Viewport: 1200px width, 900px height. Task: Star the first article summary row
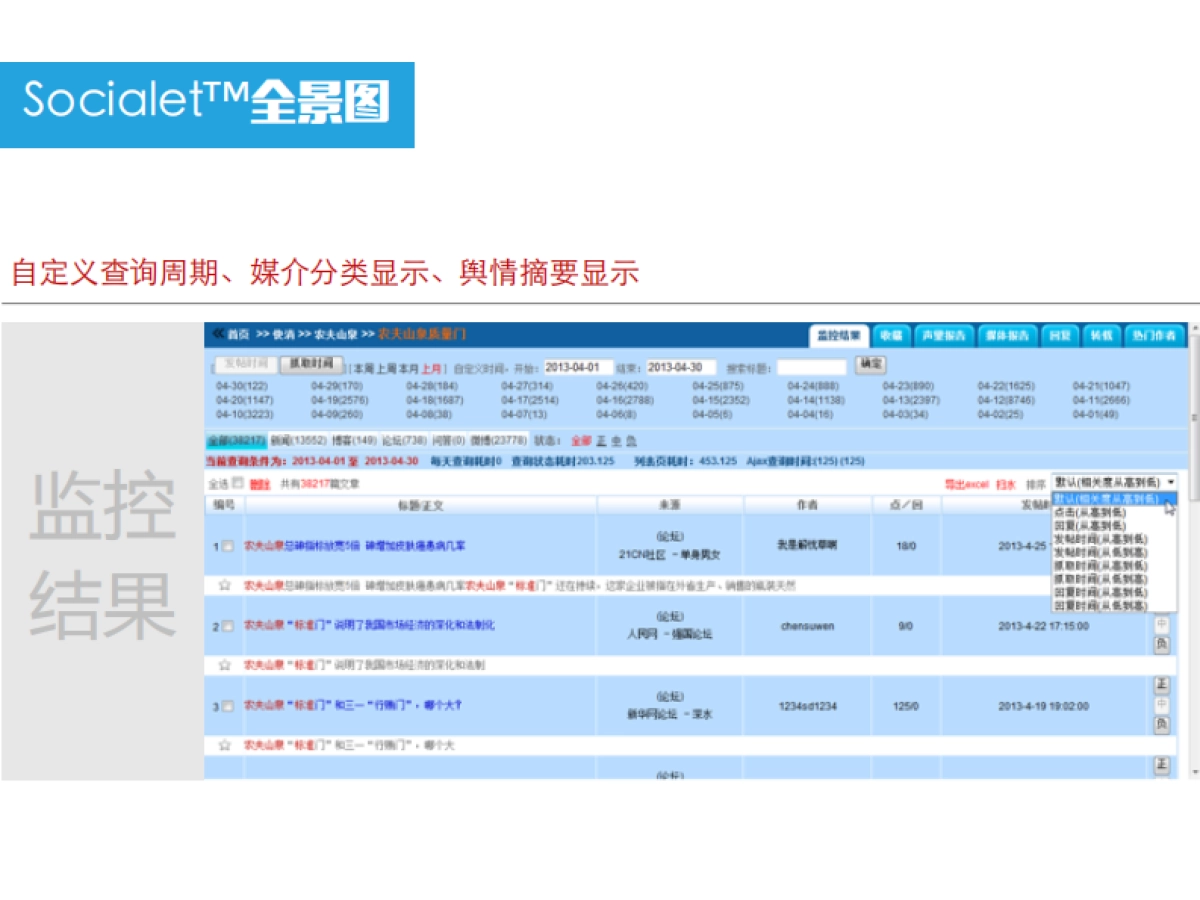point(225,585)
